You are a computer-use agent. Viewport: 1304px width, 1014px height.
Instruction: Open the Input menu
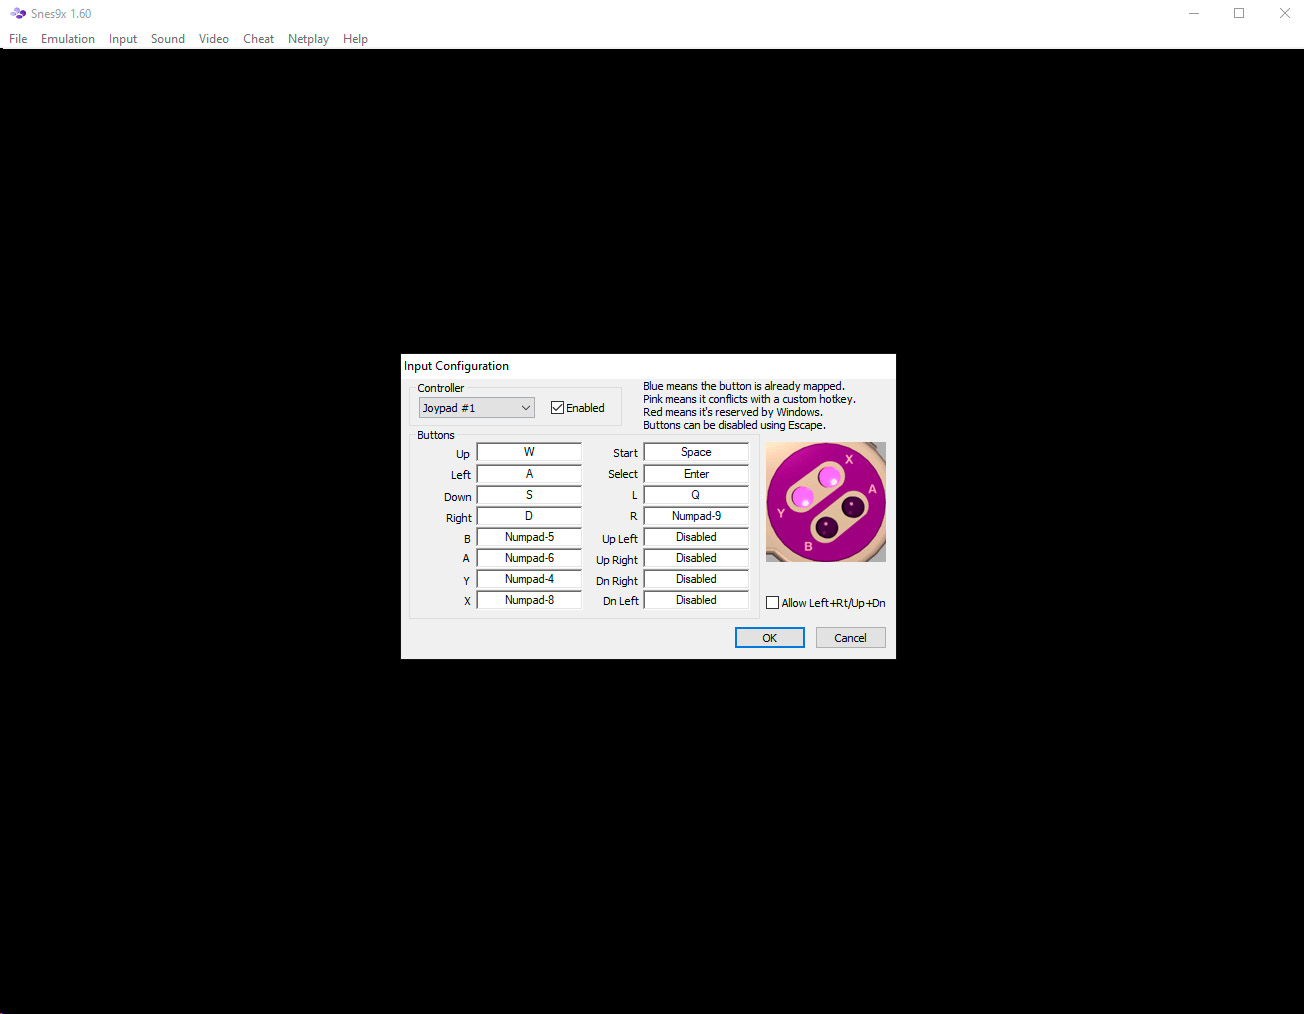123,39
